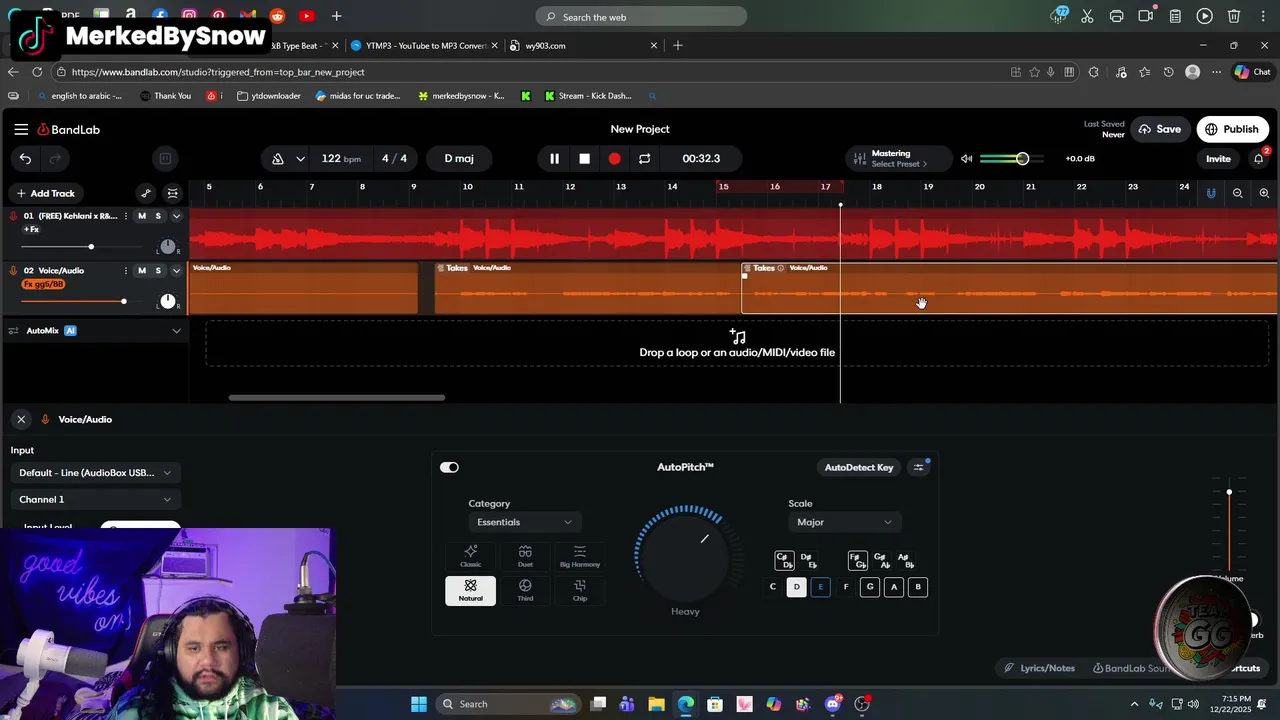
Task: Open the automation curve tool
Action: pos(146,193)
